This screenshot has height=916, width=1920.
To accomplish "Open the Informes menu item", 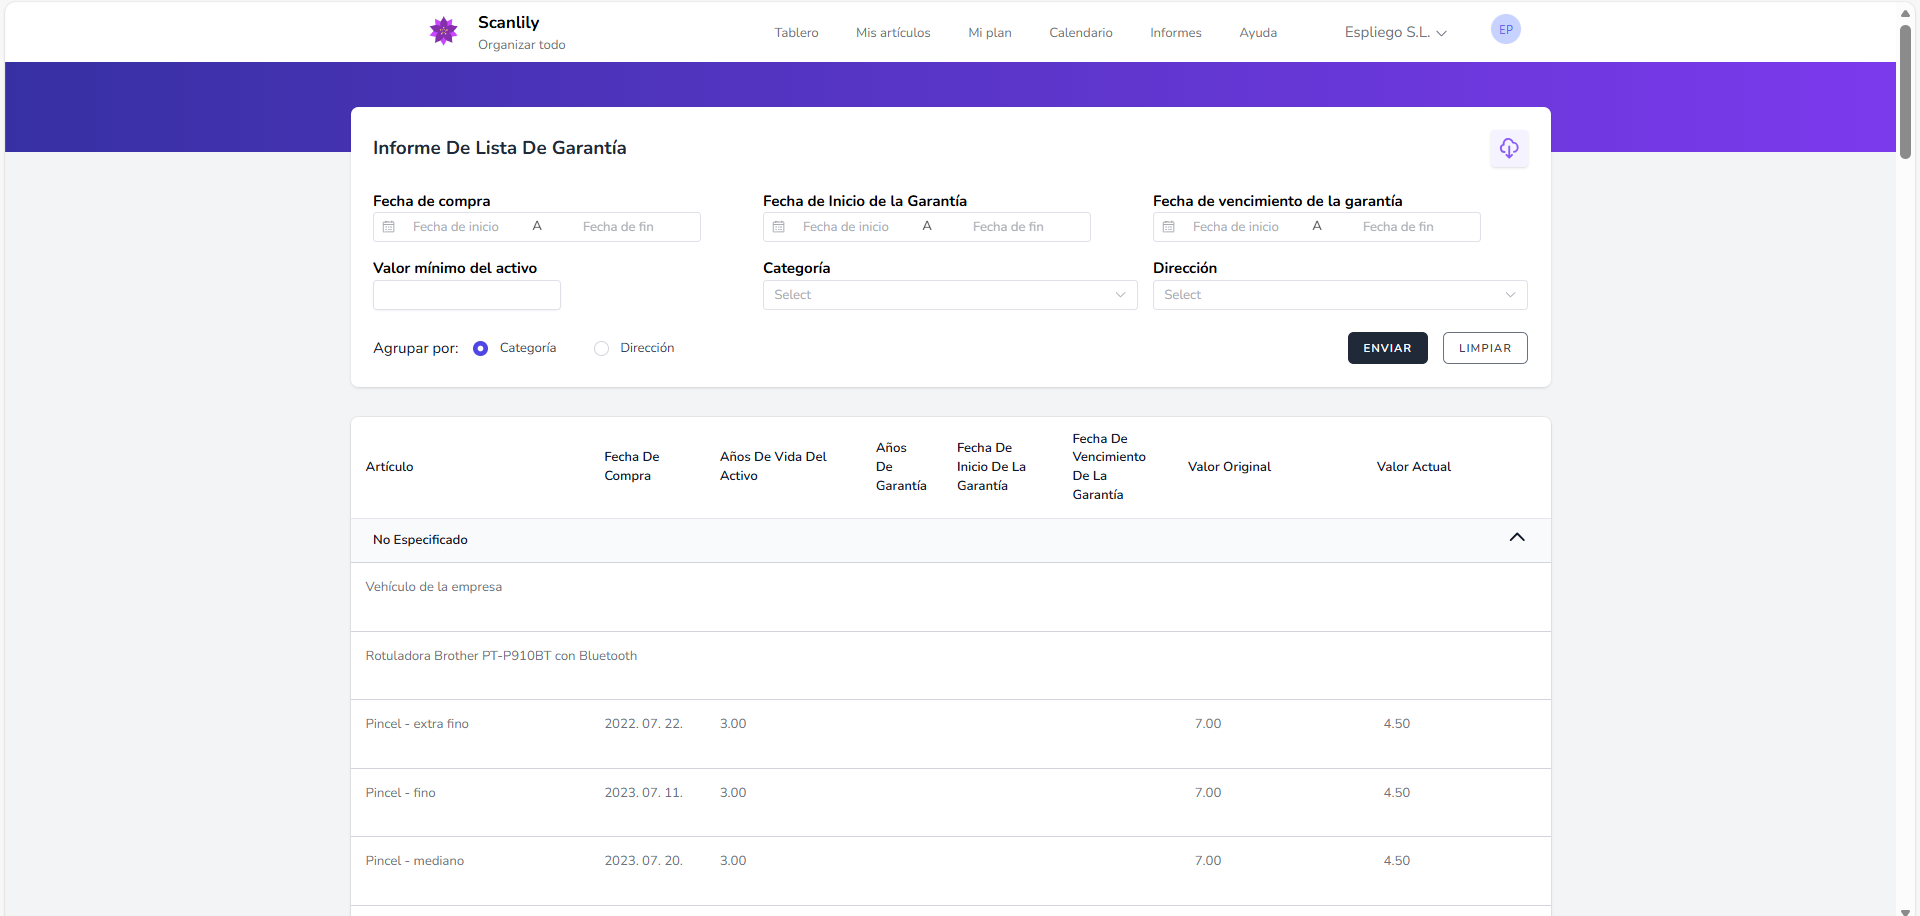I will click(x=1175, y=33).
